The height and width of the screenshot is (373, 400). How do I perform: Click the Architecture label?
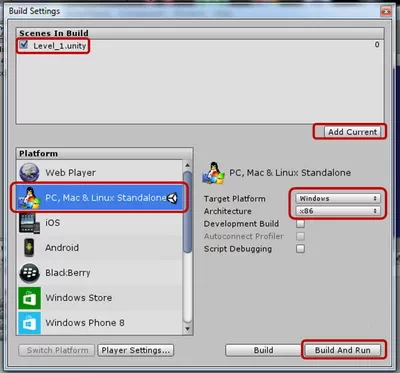228,211
